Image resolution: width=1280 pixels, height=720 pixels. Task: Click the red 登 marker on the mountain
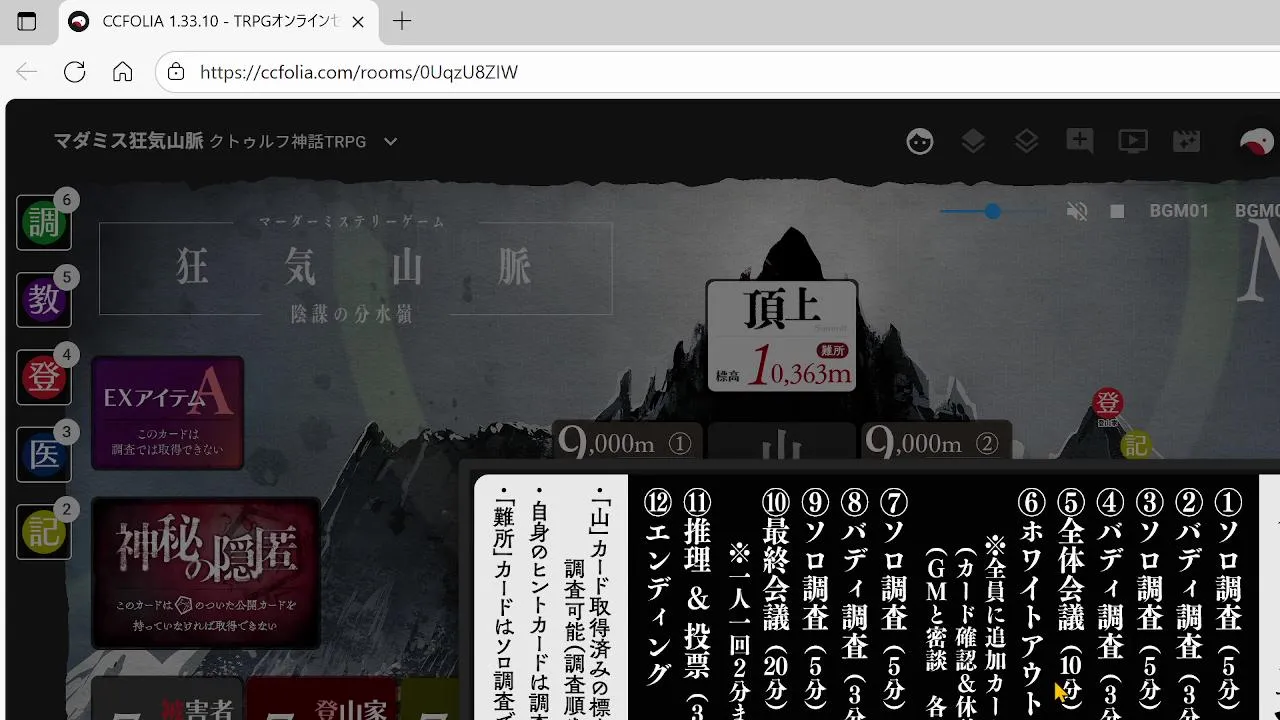[x=1107, y=404]
